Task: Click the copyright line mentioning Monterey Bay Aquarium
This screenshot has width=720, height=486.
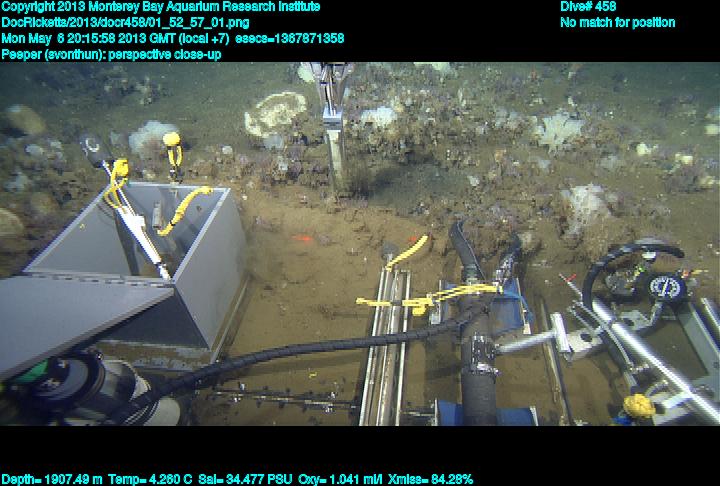Action: pos(161,7)
